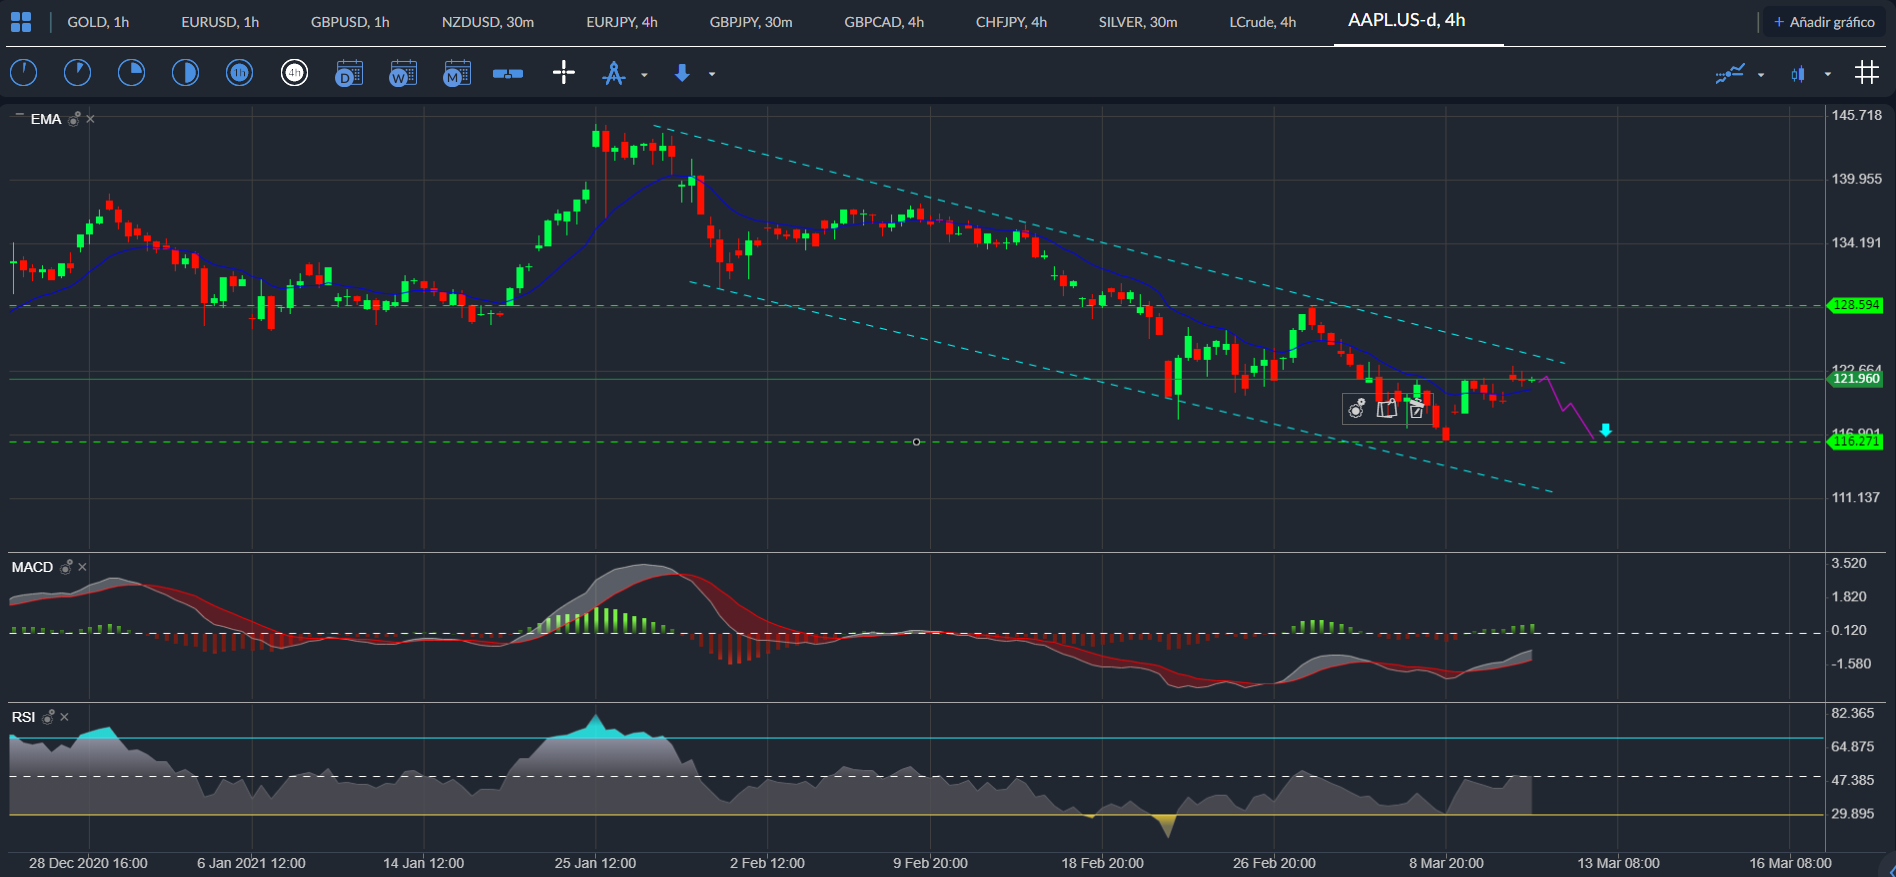The image size is (1896, 877).
Task: Switch to the daily timeframe calendar icon
Action: (x=348, y=73)
